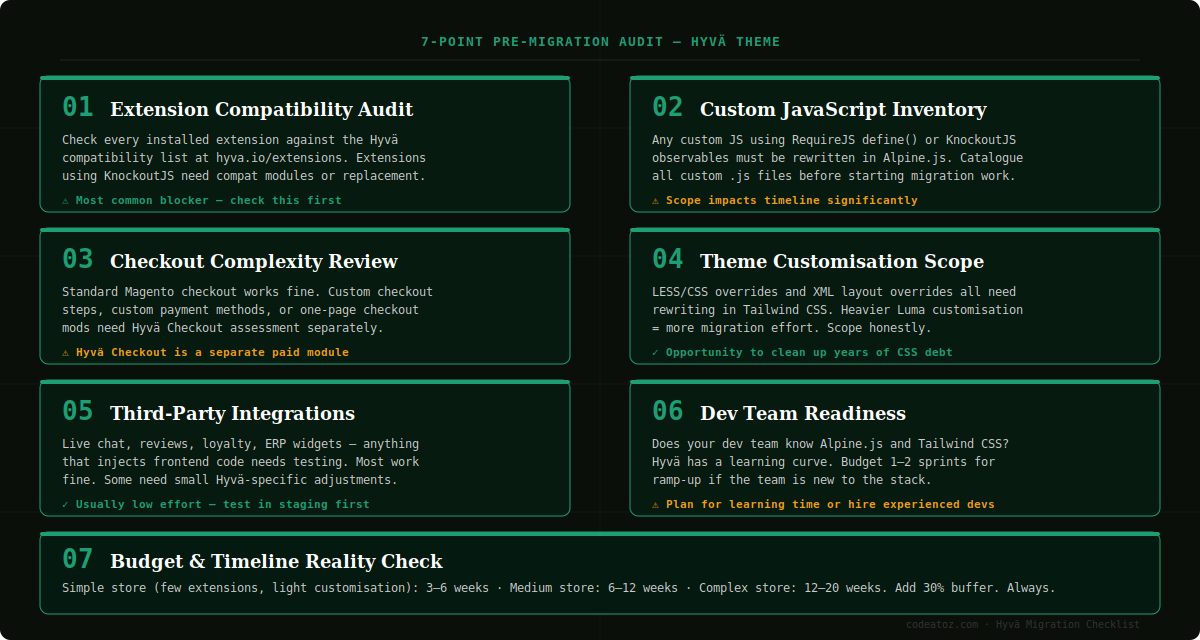Click the line beginning 'Simple store (few extensions'

(x=559, y=588)
